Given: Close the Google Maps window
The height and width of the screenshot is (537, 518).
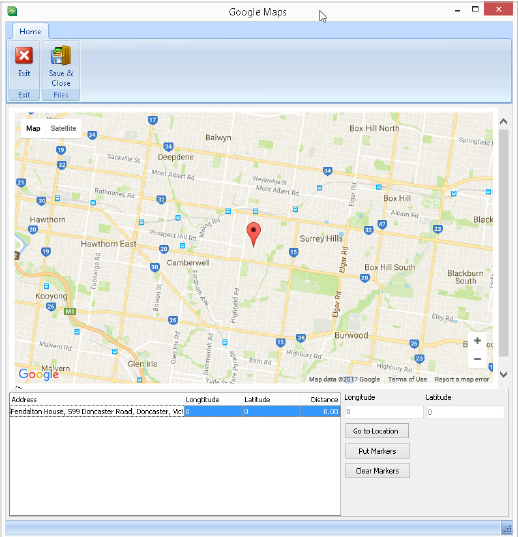Looking at the screenshot, I should coord(498,9).
